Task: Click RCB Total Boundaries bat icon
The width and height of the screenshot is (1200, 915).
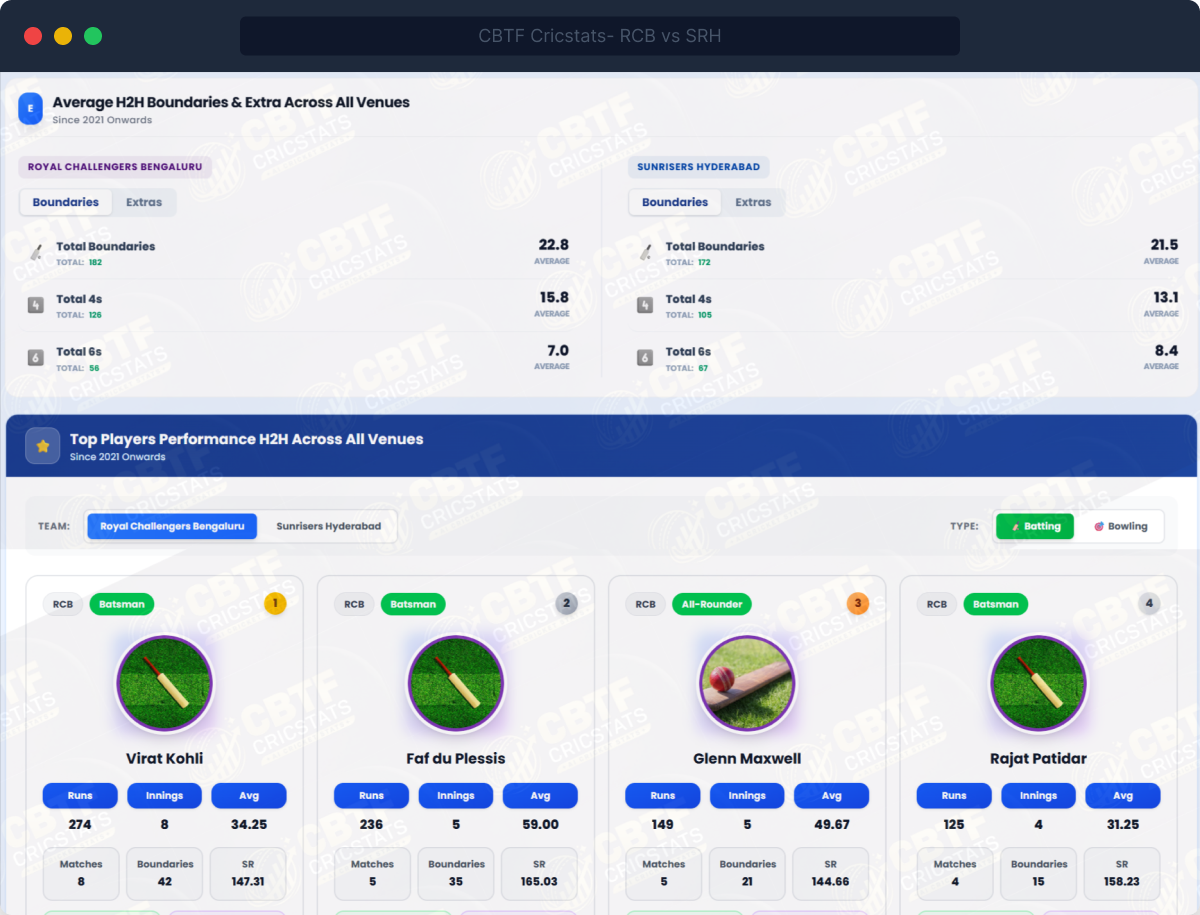Action: point(36,253)
